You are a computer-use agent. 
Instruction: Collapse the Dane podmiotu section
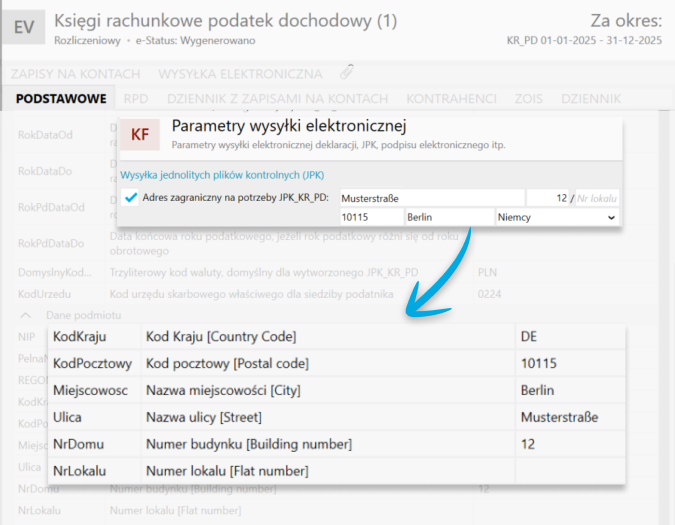pyautogui.click(x=25, y=315)
